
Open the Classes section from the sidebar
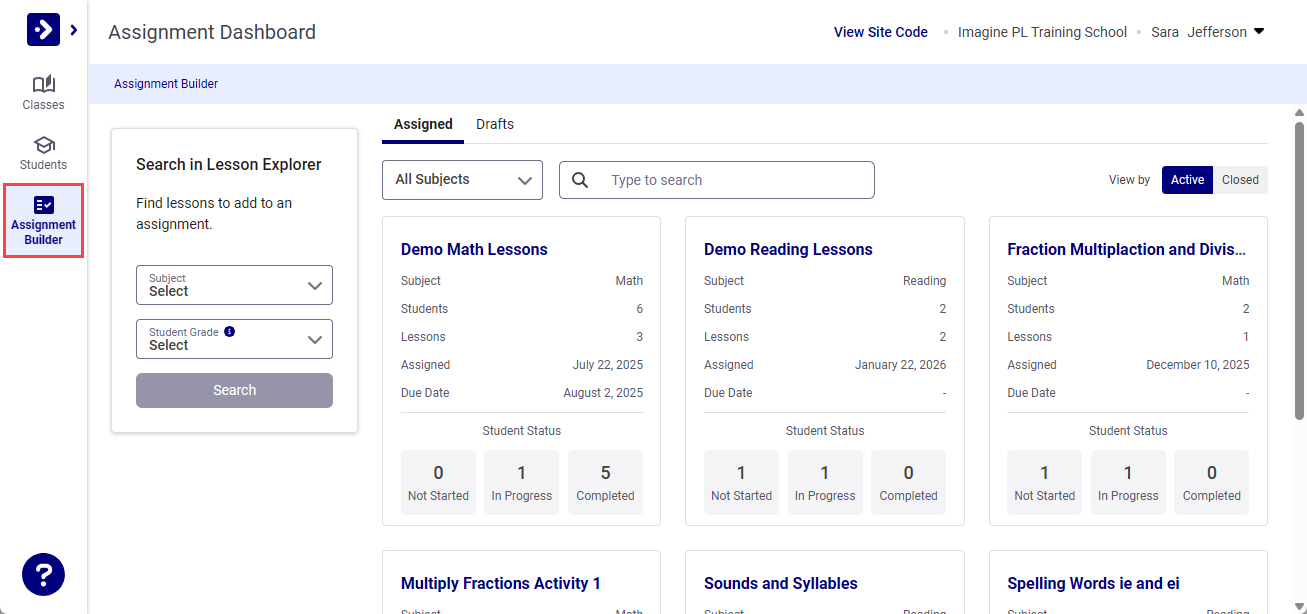[43, 92]
